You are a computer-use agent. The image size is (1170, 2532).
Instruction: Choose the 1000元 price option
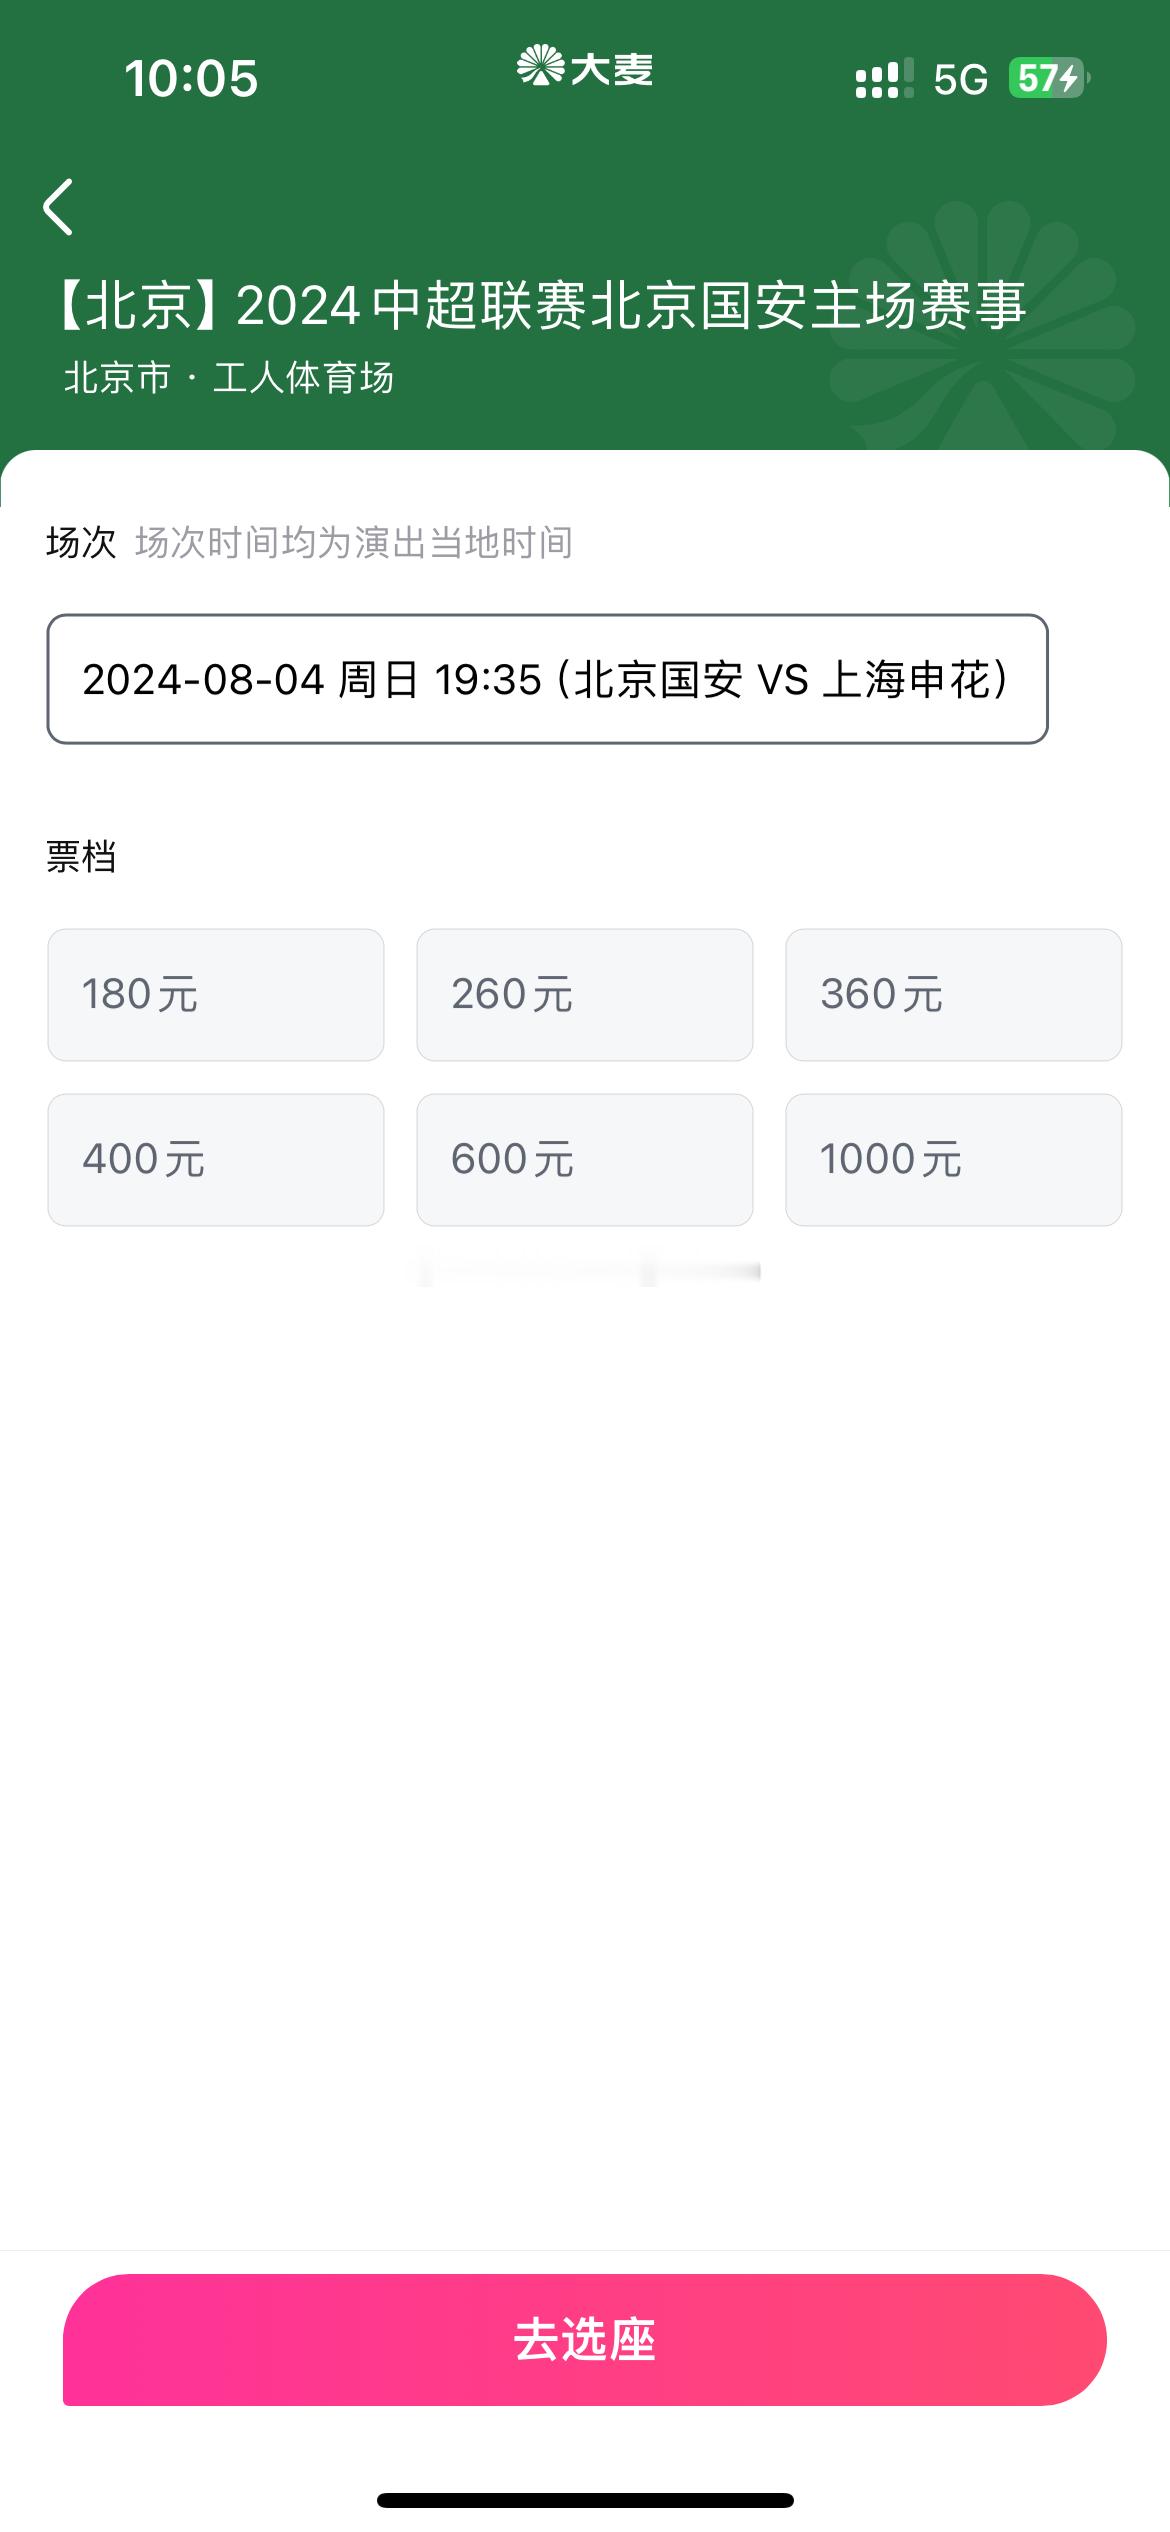[954, 1160]
